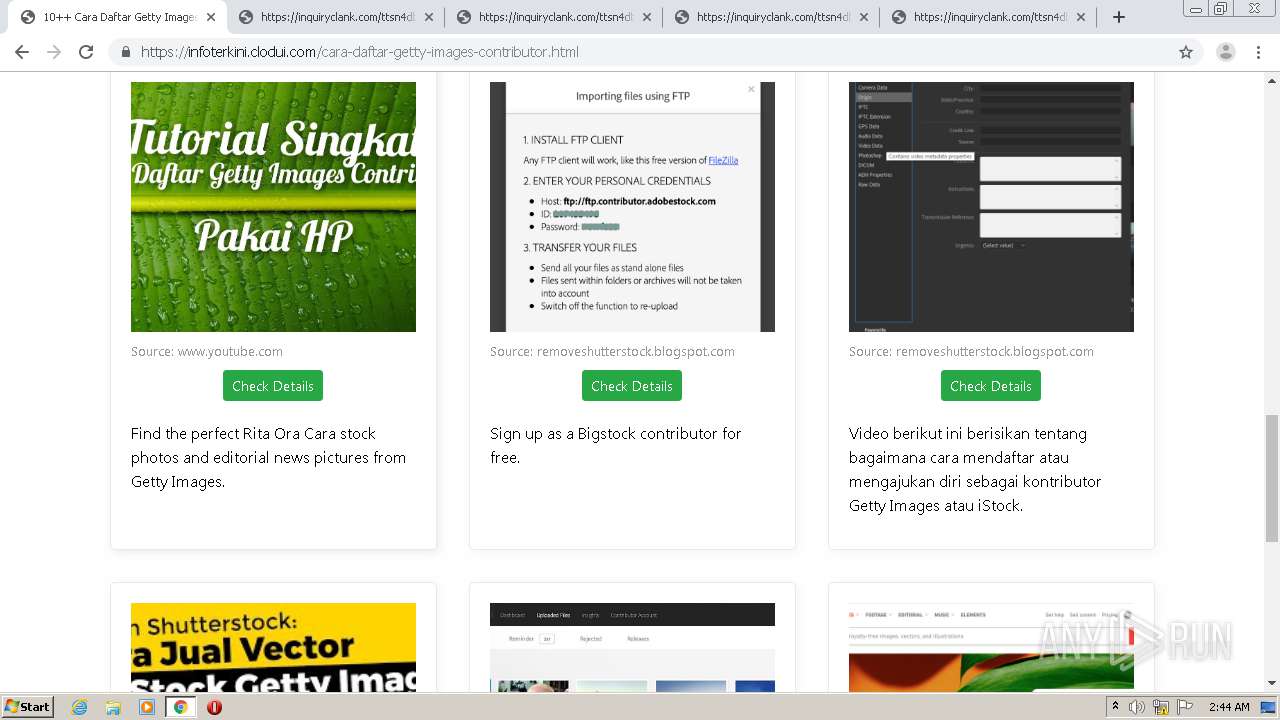Open the volume speaker tray icon
The image size is (1280, 720).
point(1137,707)
